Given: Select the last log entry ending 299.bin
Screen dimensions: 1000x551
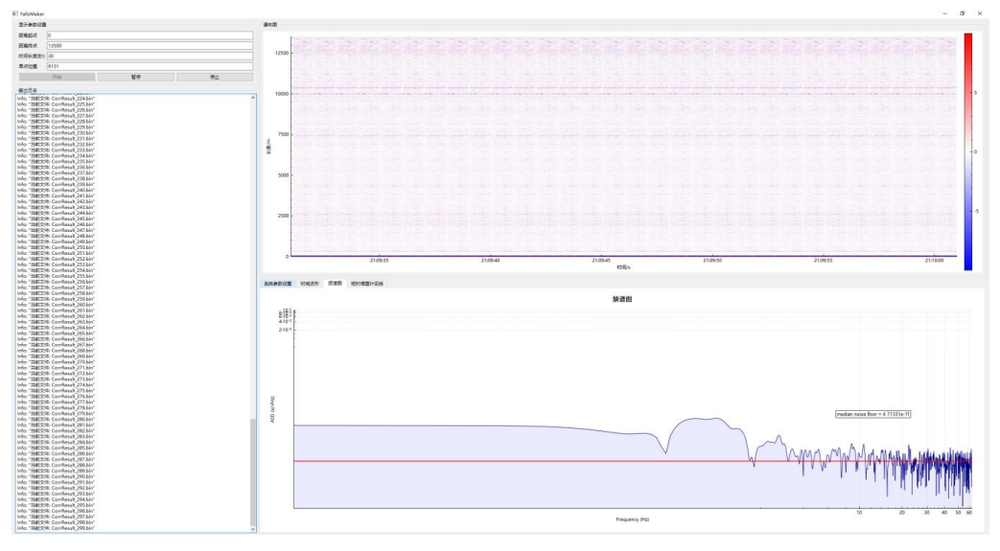Looking at the screenshot, I should click(x=62, y=529).
